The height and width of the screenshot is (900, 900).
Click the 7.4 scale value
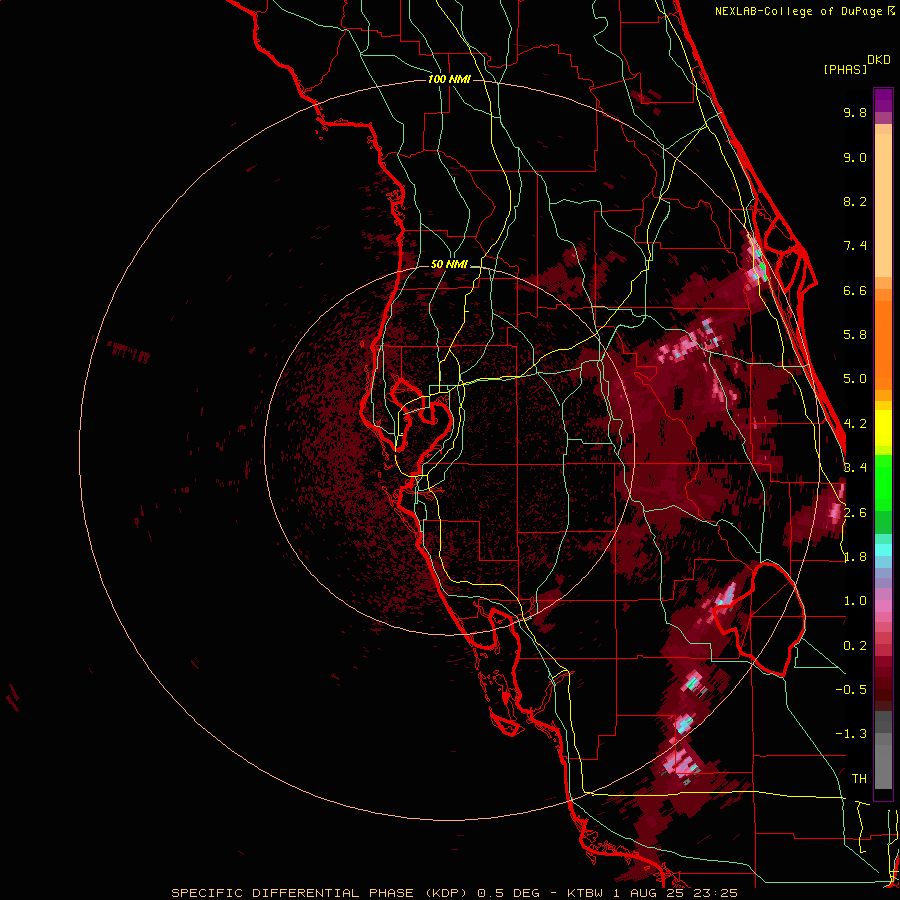[x=855, y=246]
